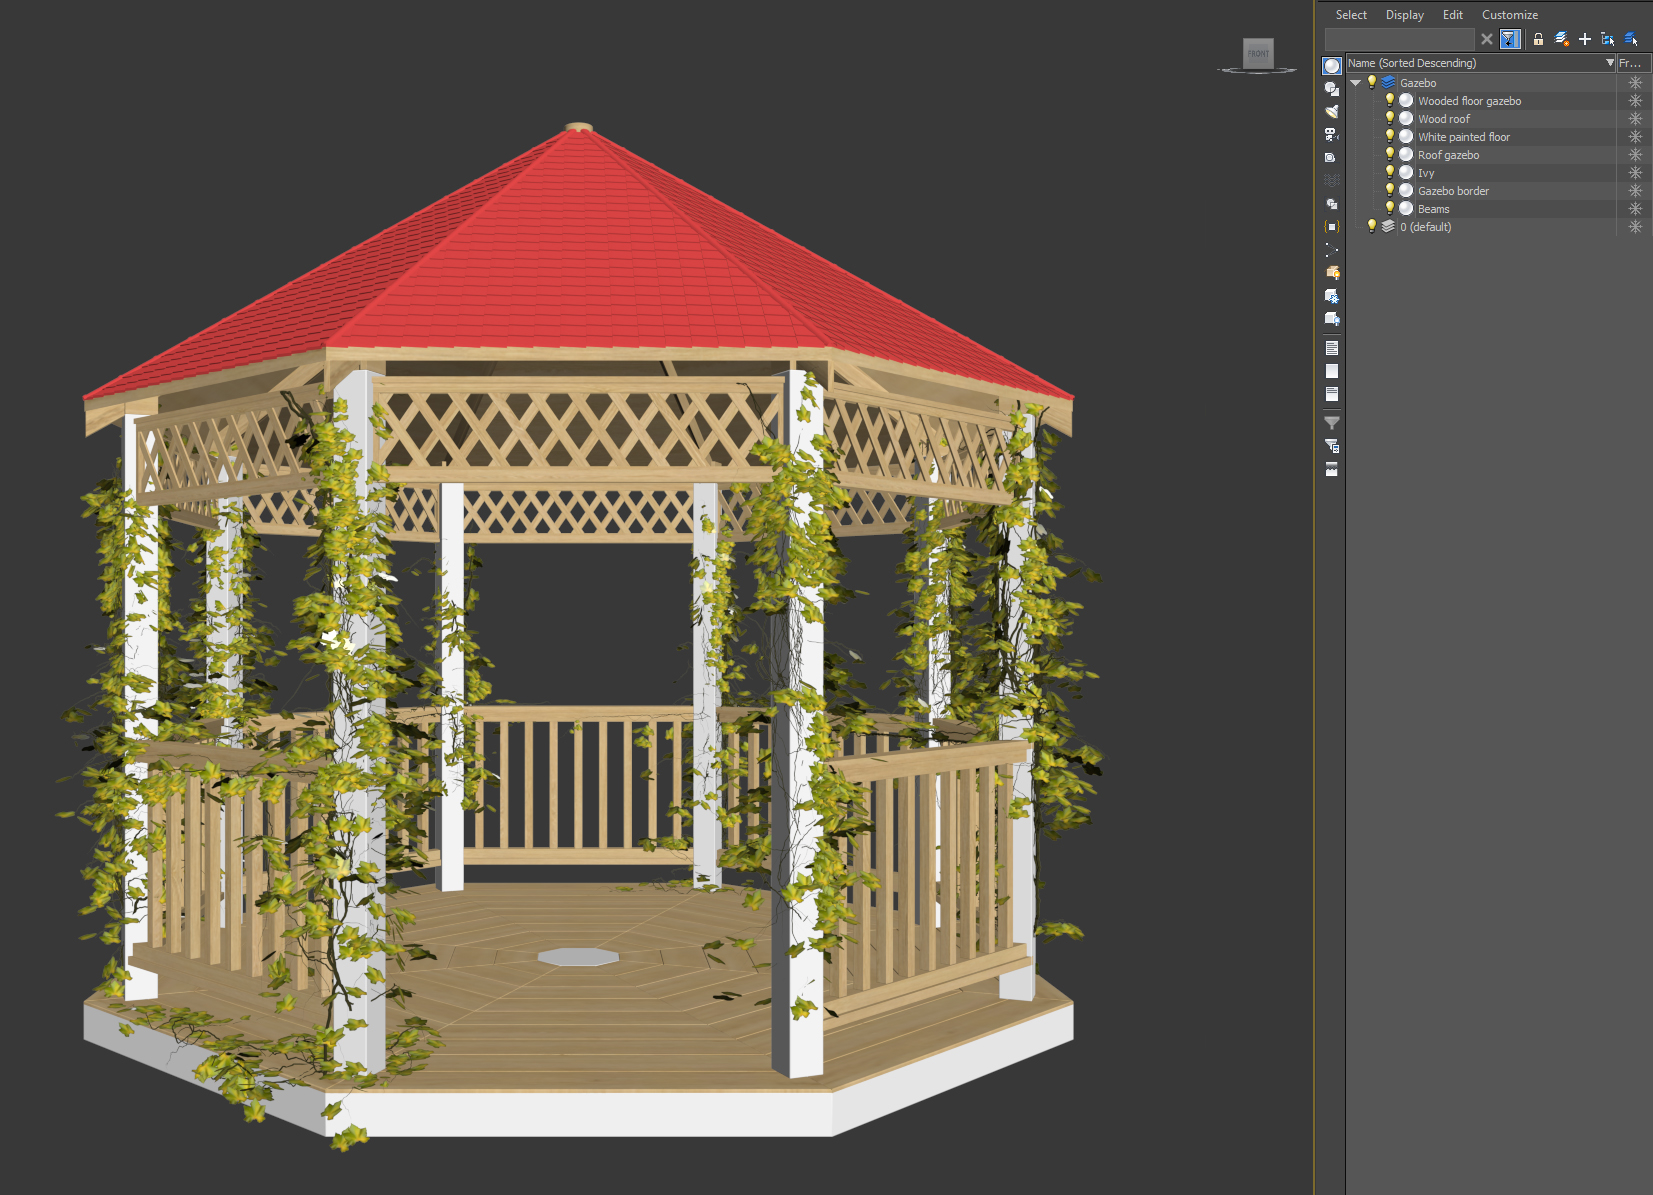Viewport: 1653px width, 1195px height.
Task: Click inside the layer search field
Action: point(1400,39)
